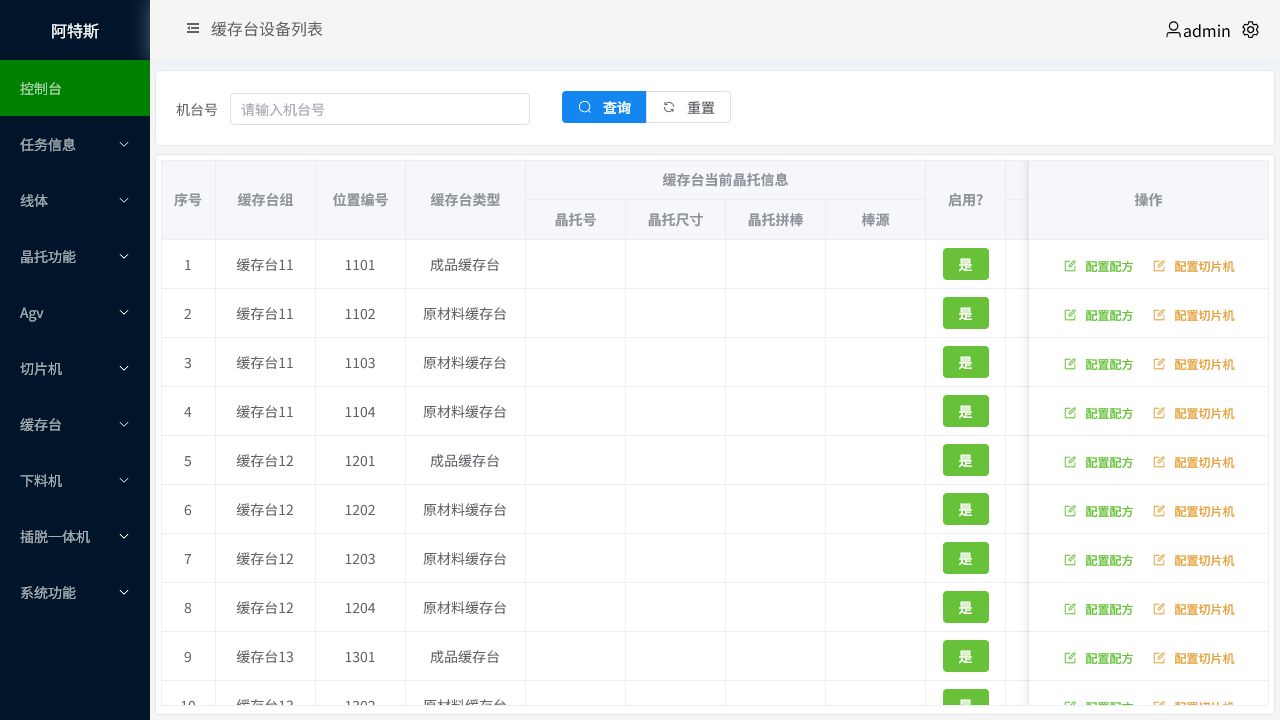Toggle 启用 是 button for row 1102

[x=966, y=313]
